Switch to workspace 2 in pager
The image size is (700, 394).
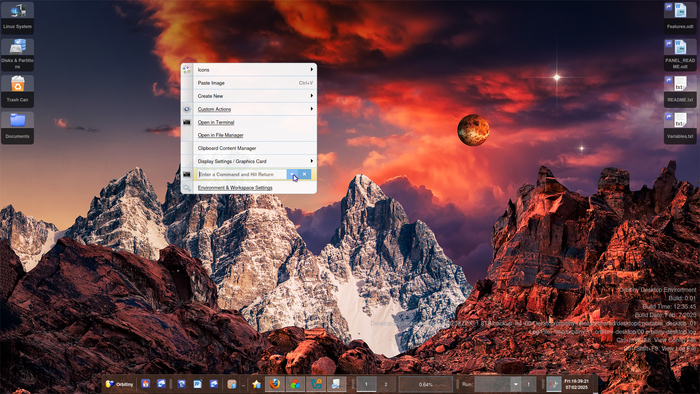pos(386,384)
